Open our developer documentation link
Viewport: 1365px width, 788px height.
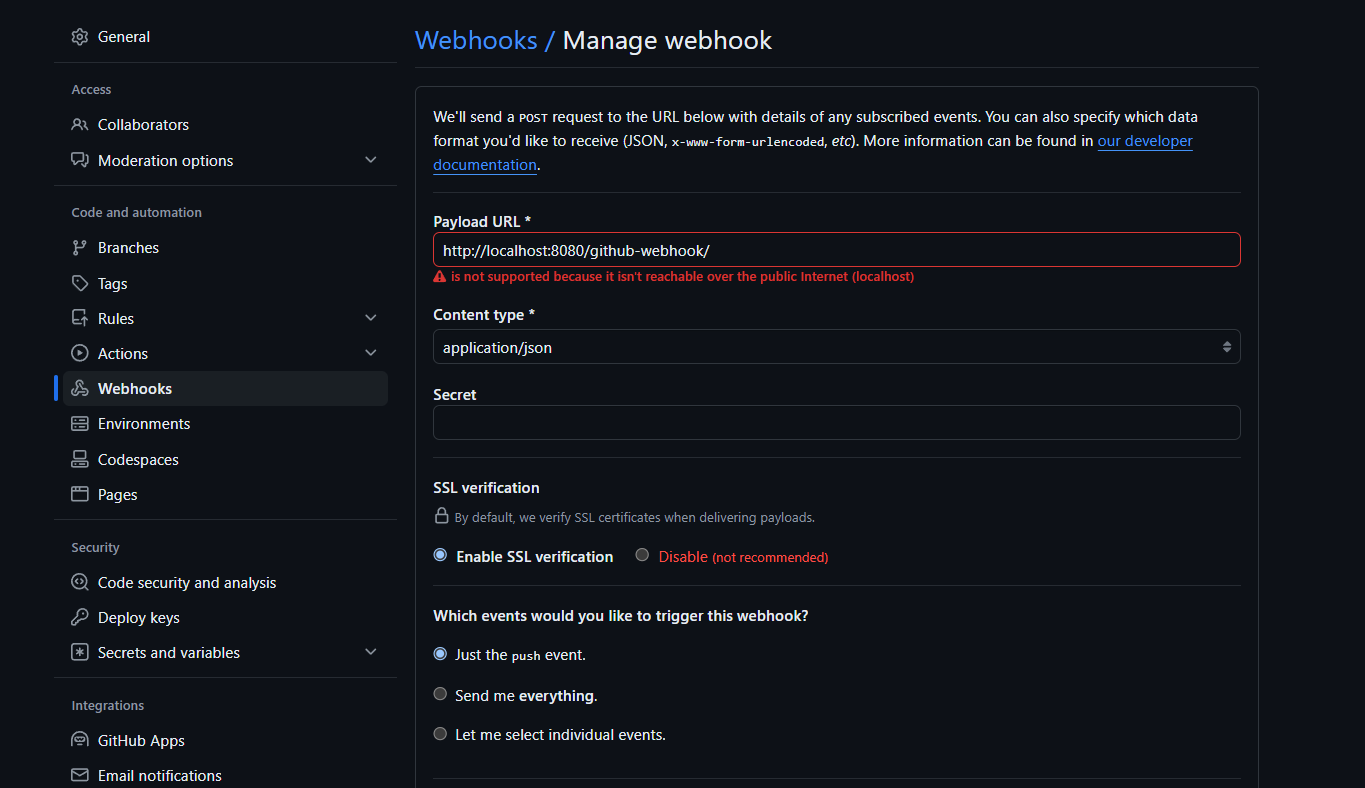tap(1144, 141)
